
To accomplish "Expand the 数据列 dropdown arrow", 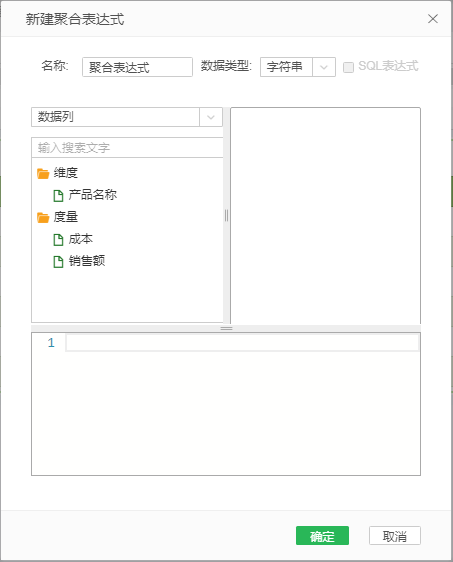I will (211, 117).
